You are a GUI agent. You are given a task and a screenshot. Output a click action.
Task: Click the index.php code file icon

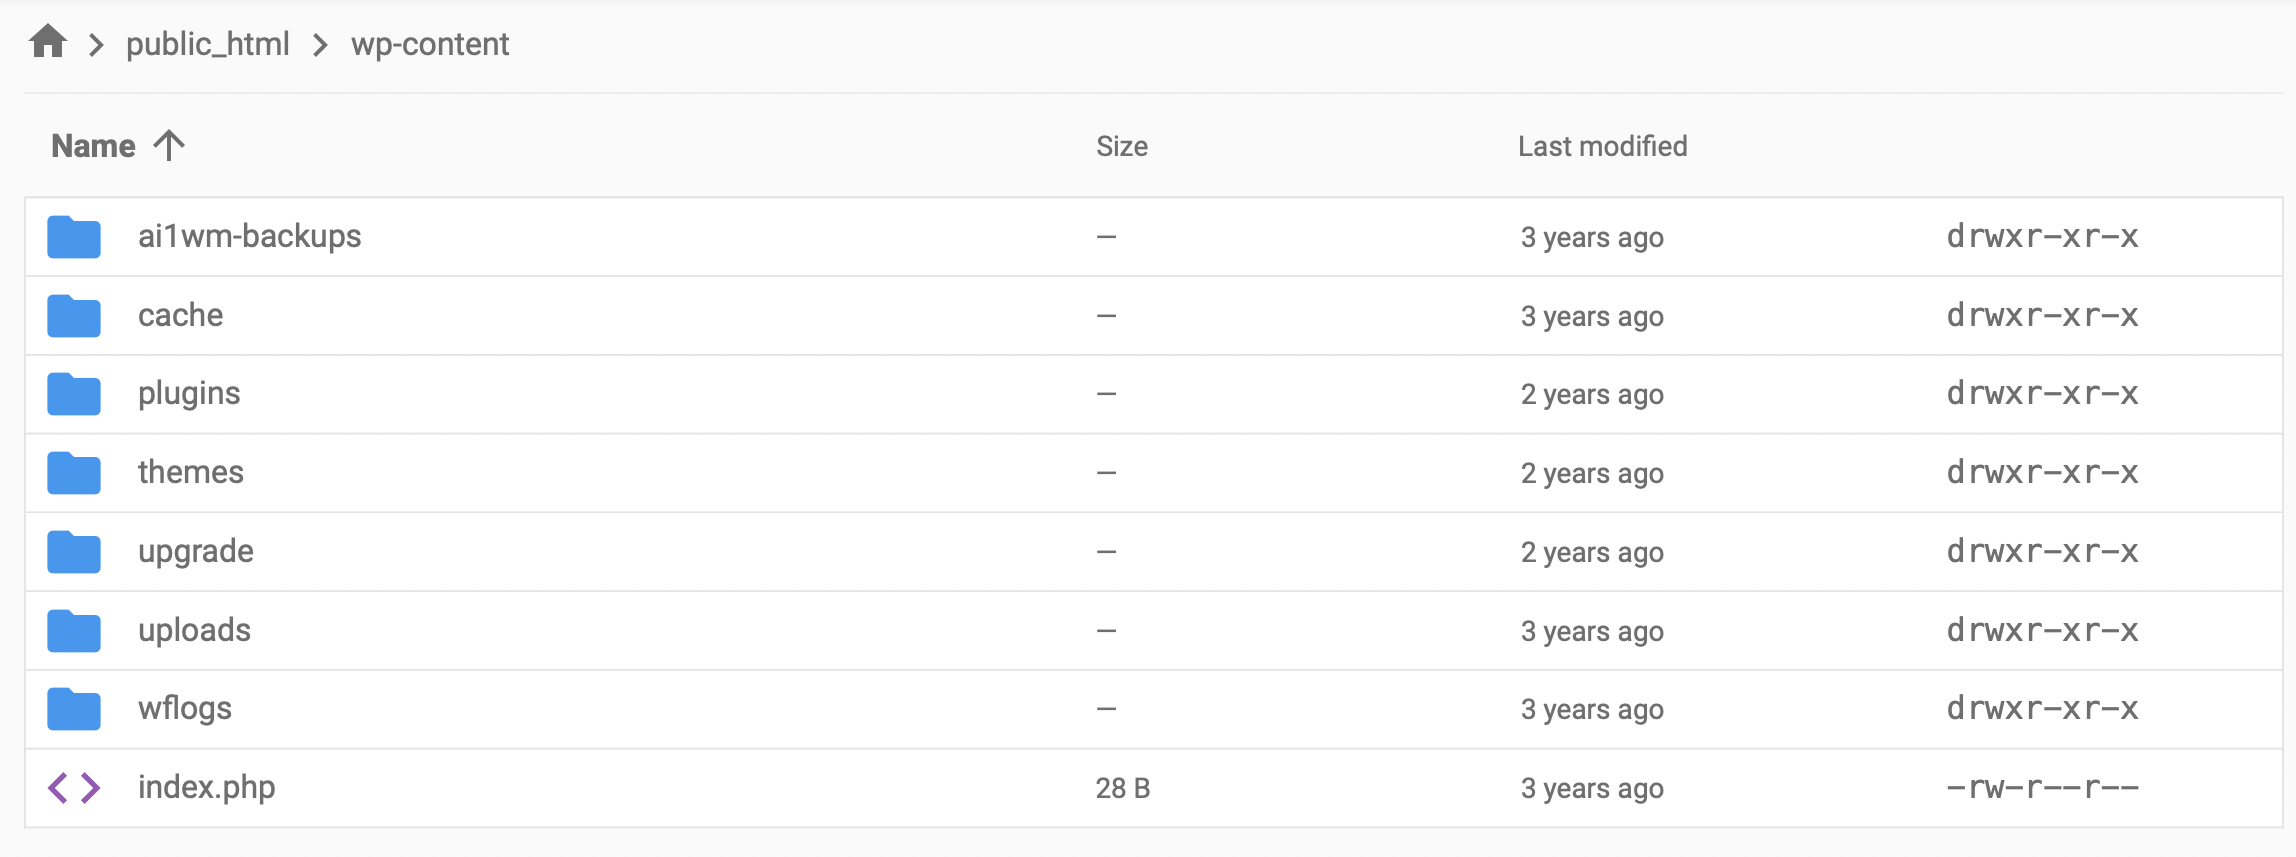(x=74, y=788)
